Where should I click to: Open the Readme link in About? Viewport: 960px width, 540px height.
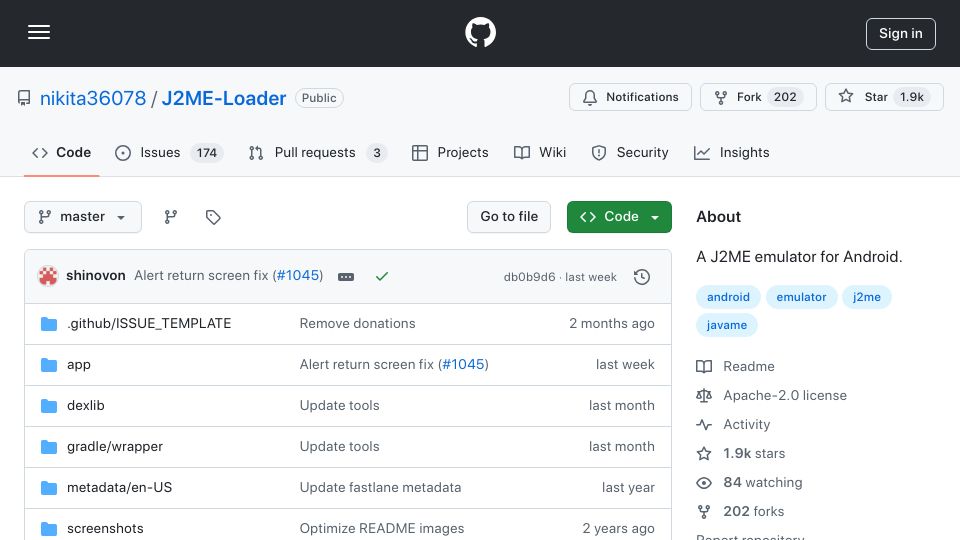click(x=735, y=366)
